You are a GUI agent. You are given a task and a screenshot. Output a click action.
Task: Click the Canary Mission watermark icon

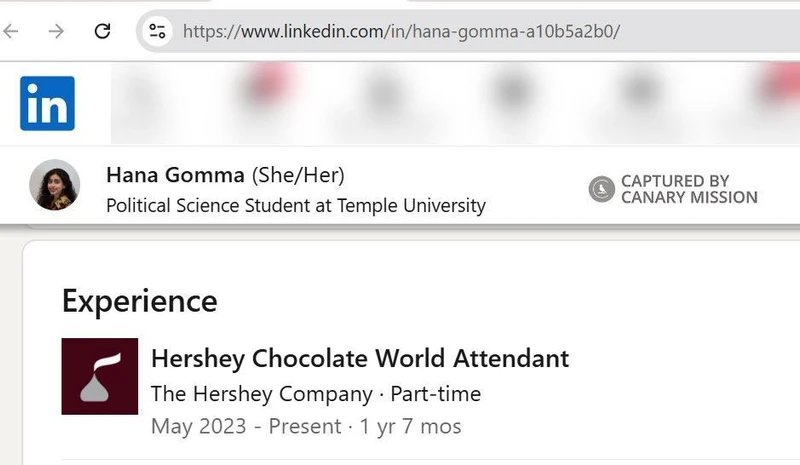pos(601,189)
